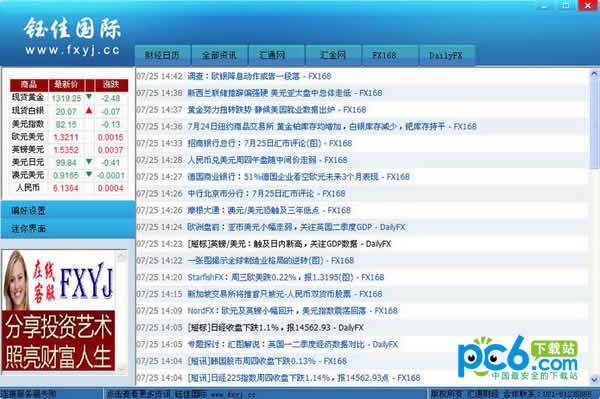Click gold price value 1319.25
Viewport: 600px width, 399px height.
coord(66,98)
